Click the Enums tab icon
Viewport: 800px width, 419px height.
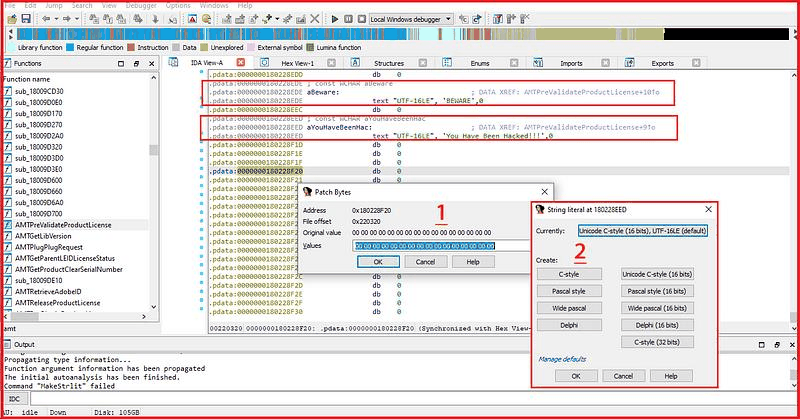click(x=447, y=62)
